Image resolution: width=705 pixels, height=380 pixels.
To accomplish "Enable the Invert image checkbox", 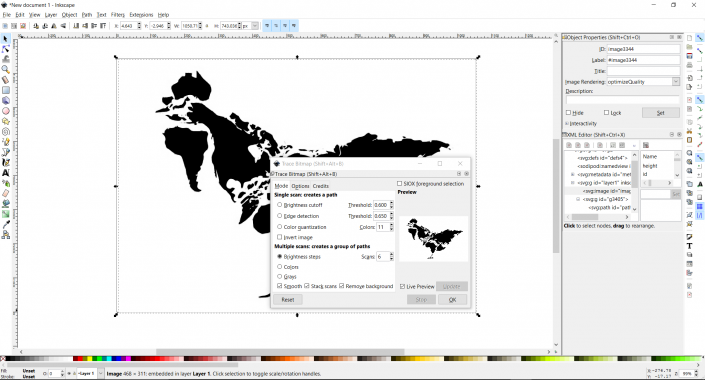I will pos(280,237).
